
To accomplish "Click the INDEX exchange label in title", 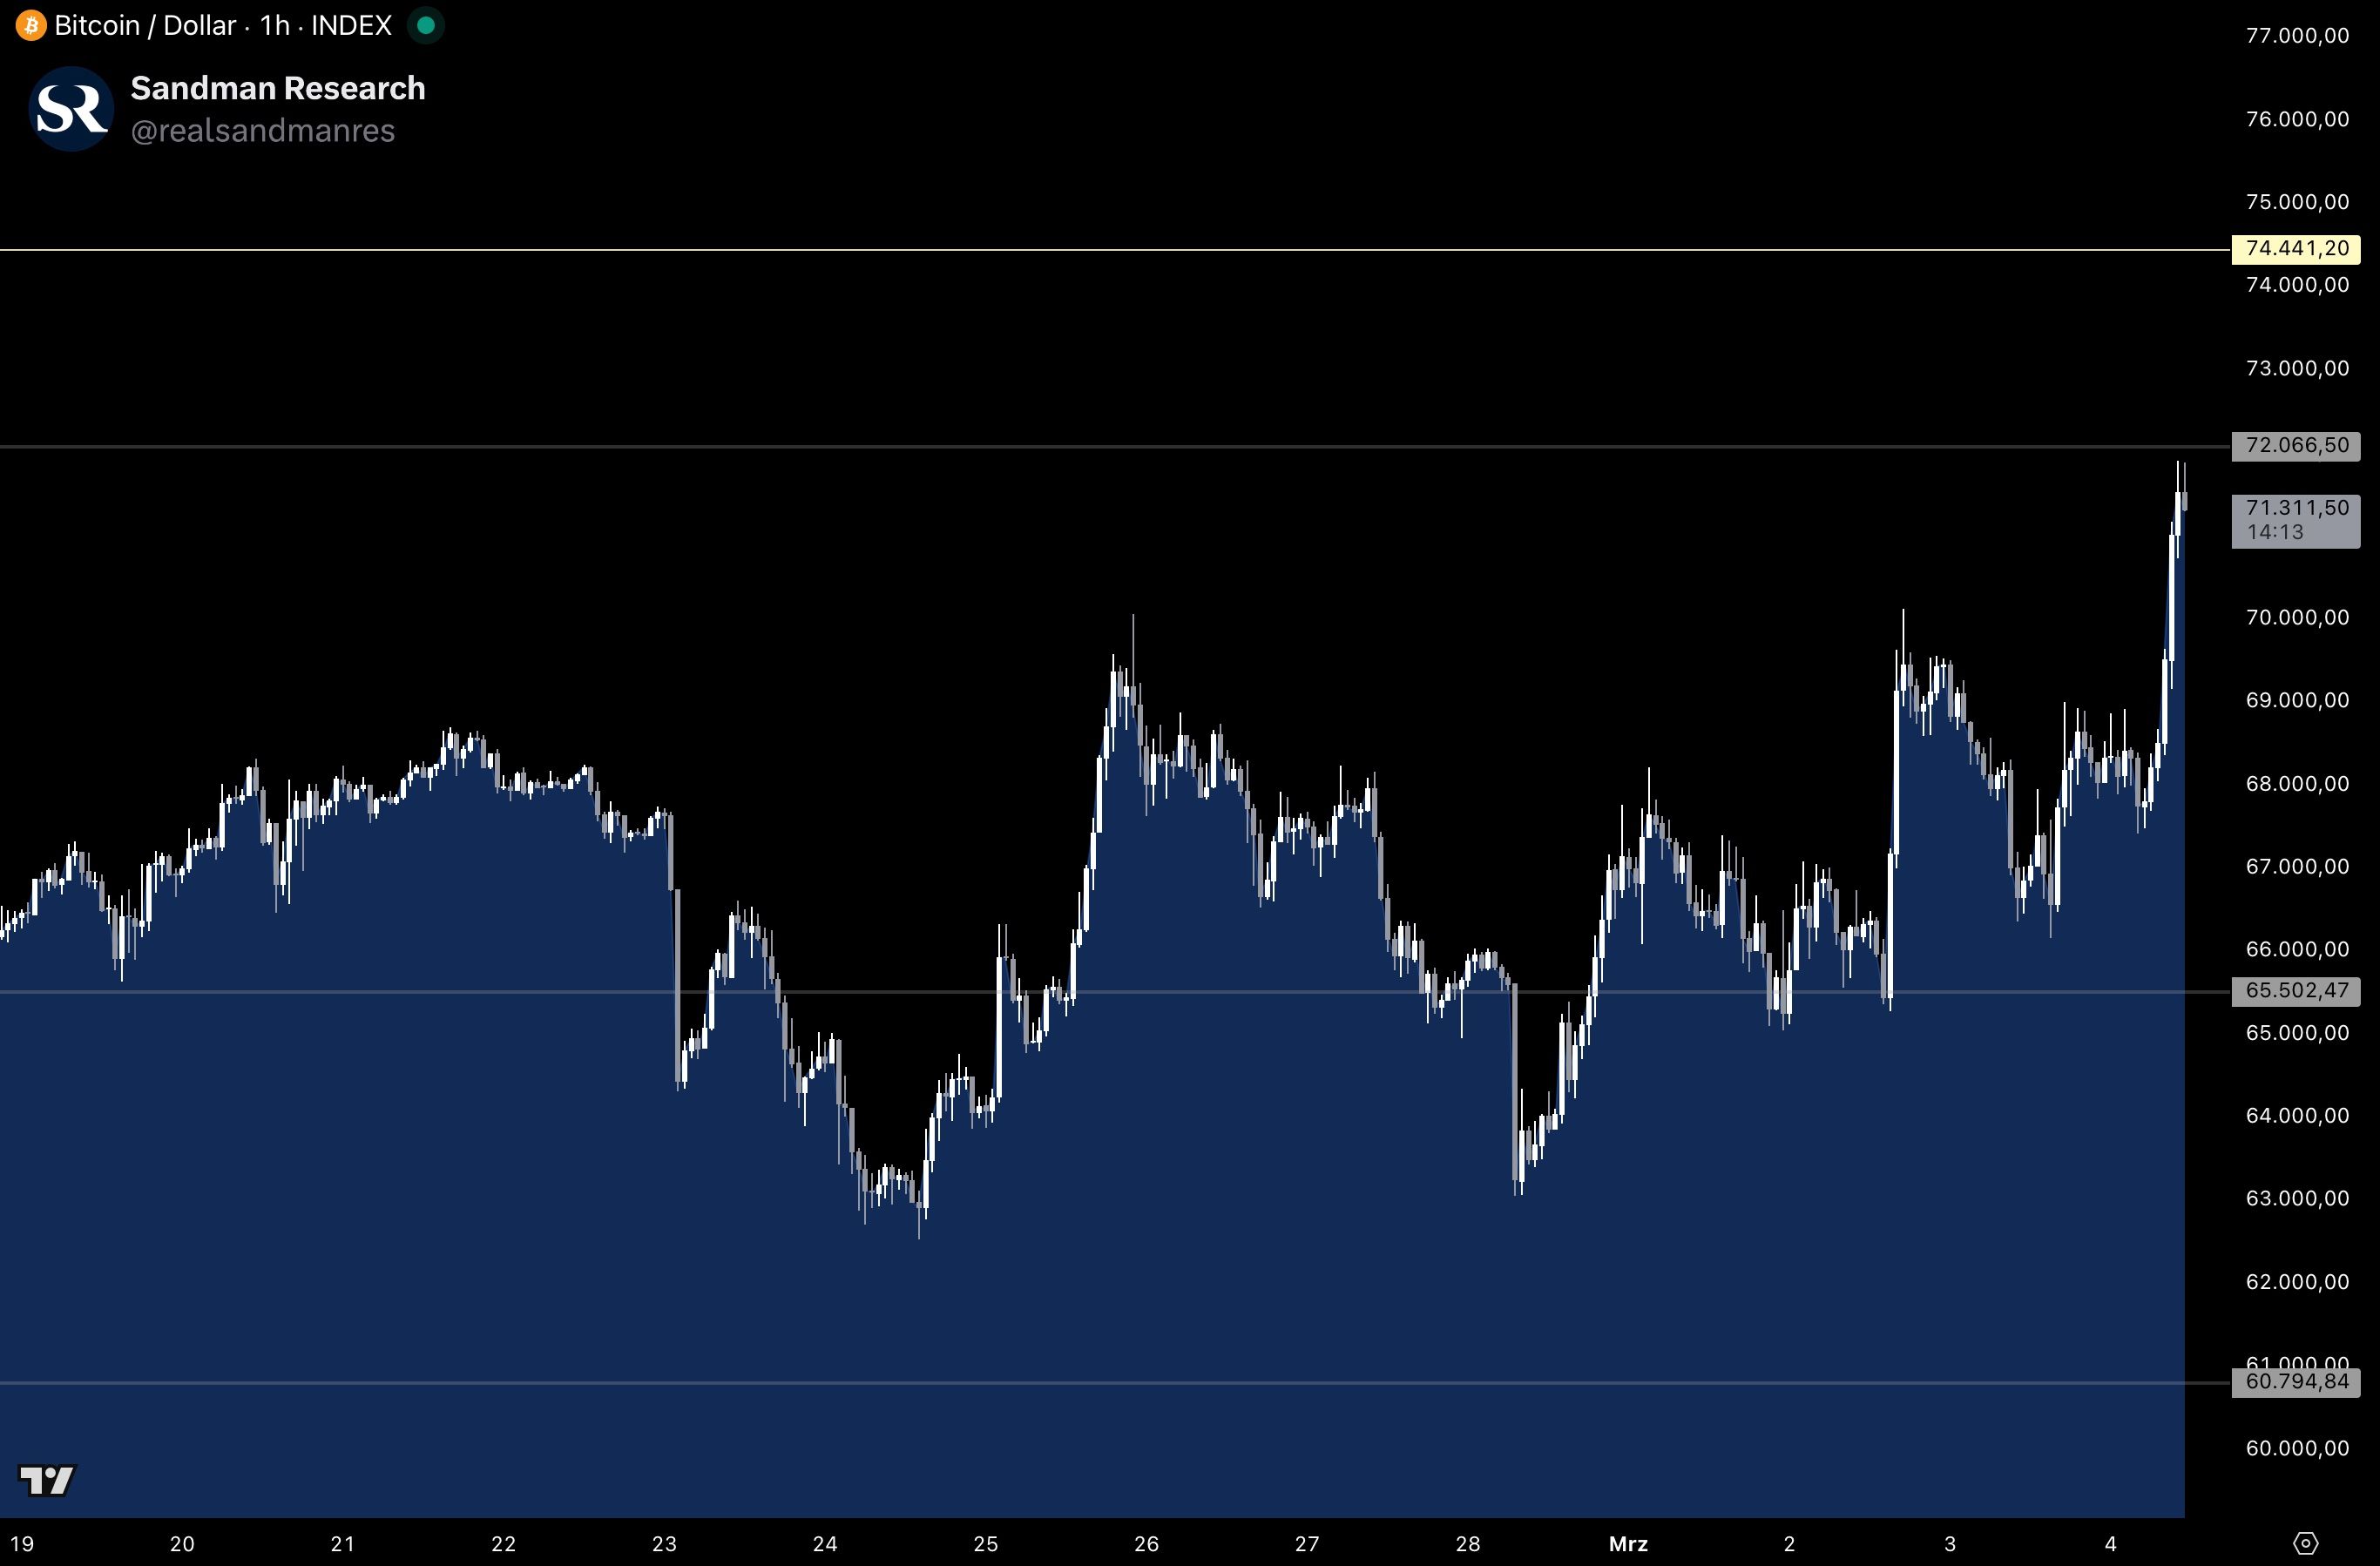I will point(351,25).
